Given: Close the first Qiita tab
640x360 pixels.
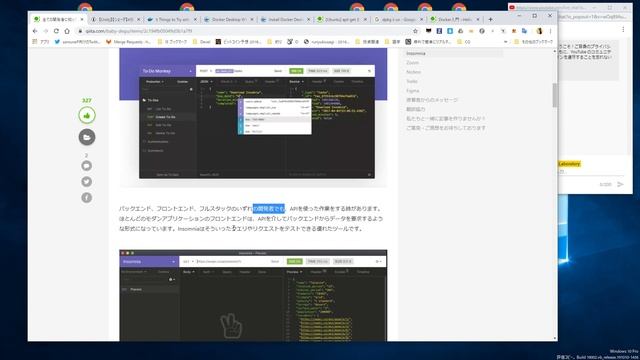Looking at the screenshot, I should tap(82, 19).
